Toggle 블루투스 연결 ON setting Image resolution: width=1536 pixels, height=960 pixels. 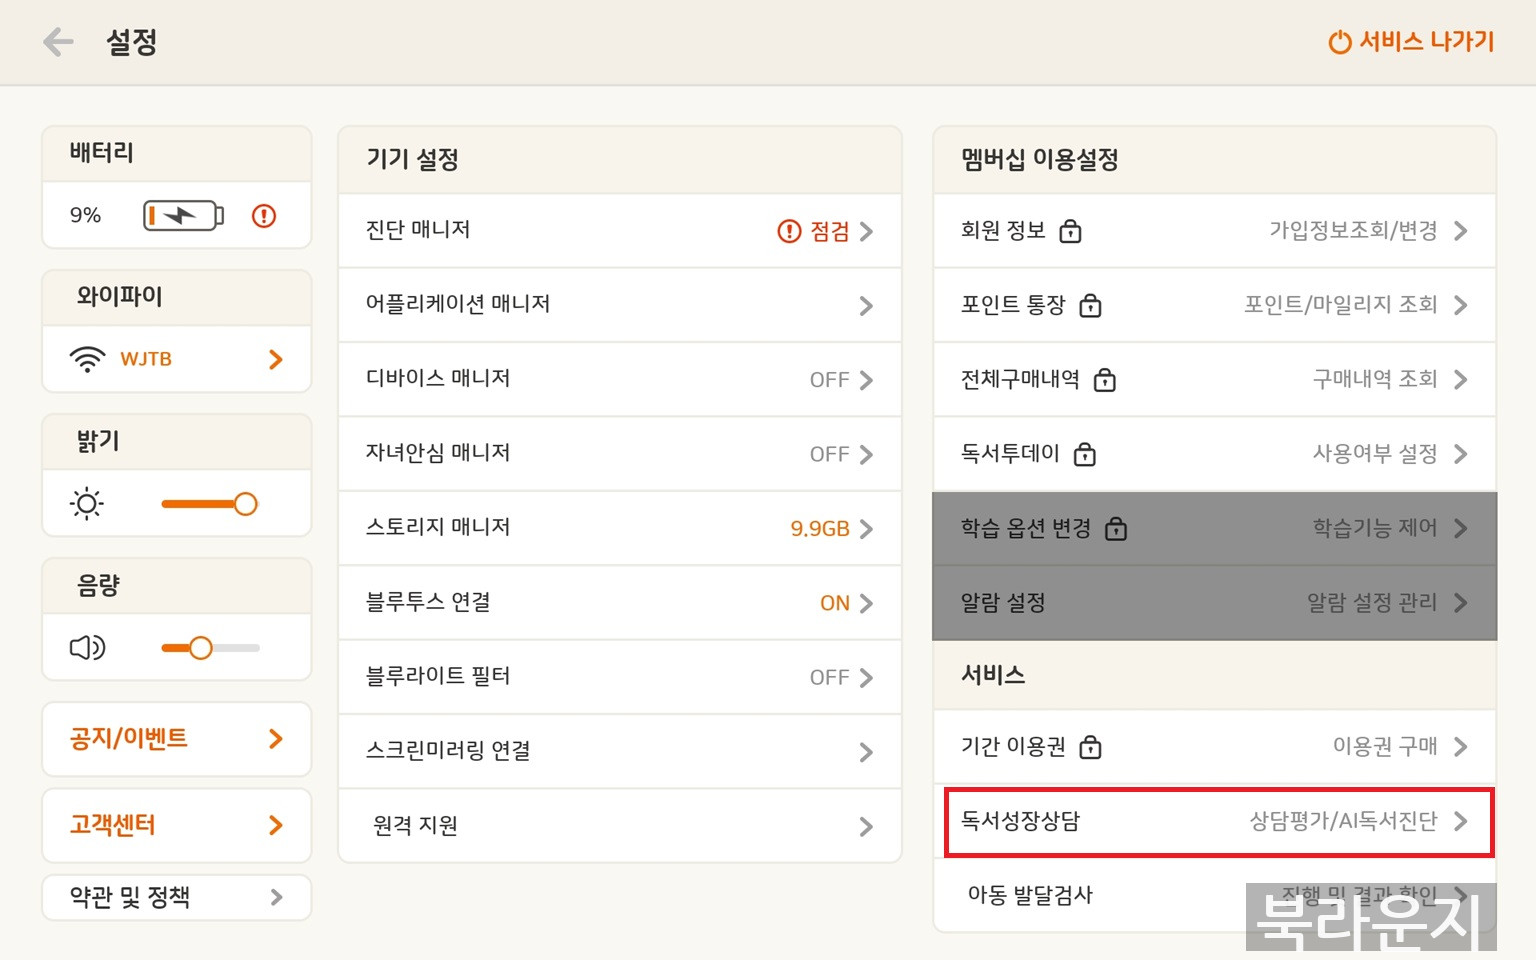834,603
